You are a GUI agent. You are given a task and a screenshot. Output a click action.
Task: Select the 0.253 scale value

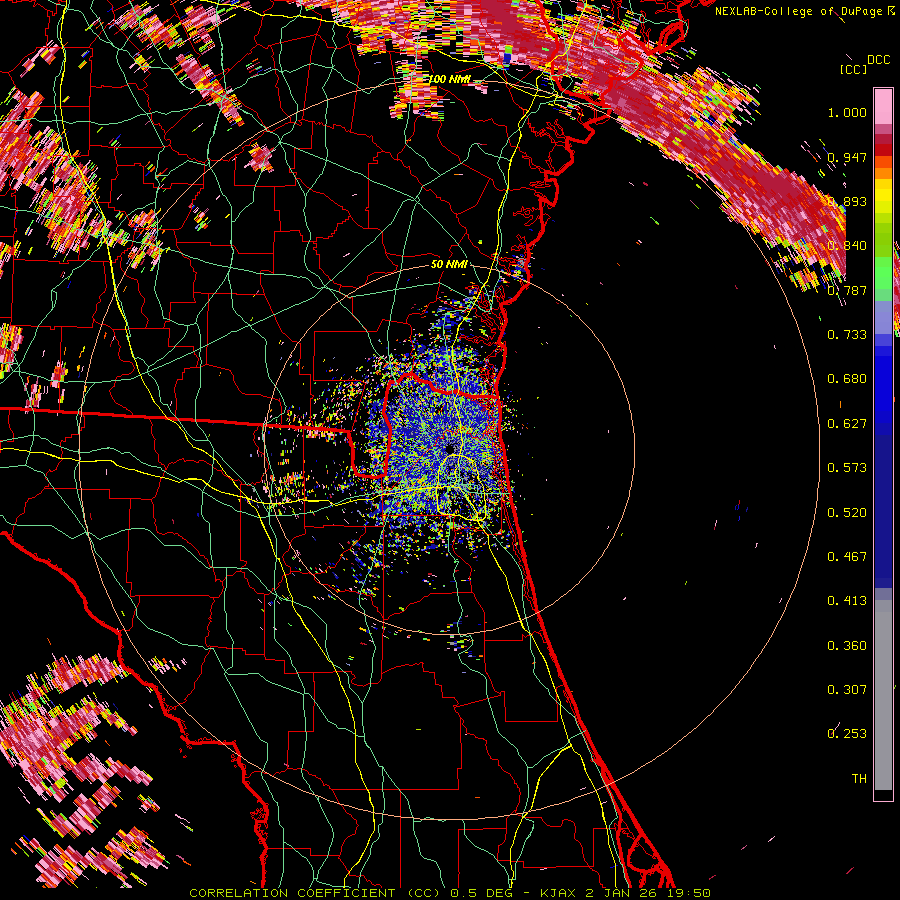[x=847, y=734]
